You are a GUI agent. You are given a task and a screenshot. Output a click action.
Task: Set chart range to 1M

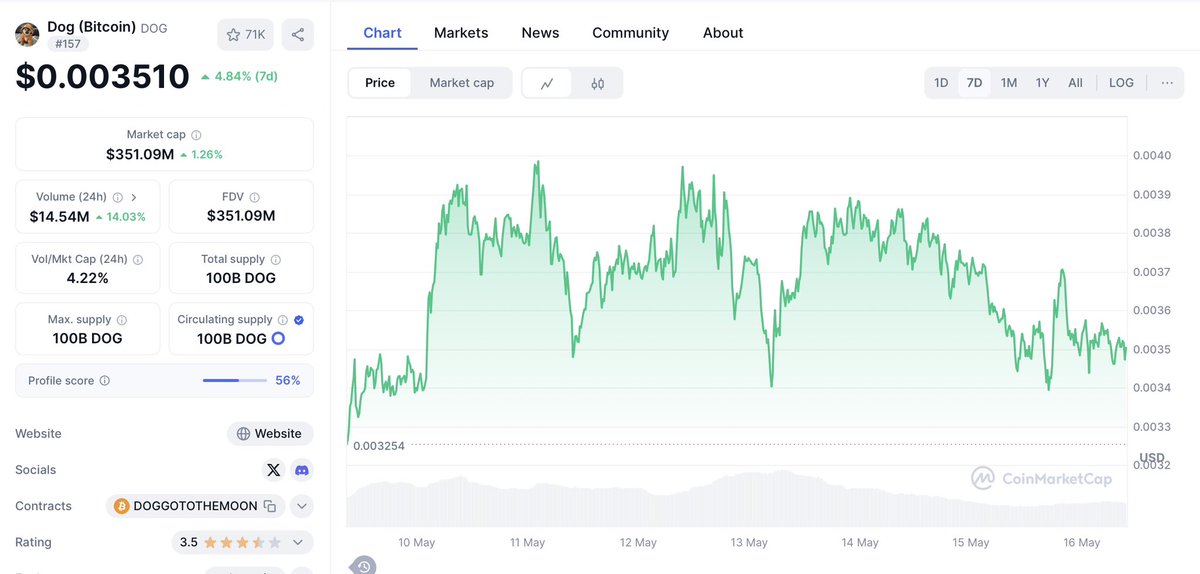coord(1009,83)
